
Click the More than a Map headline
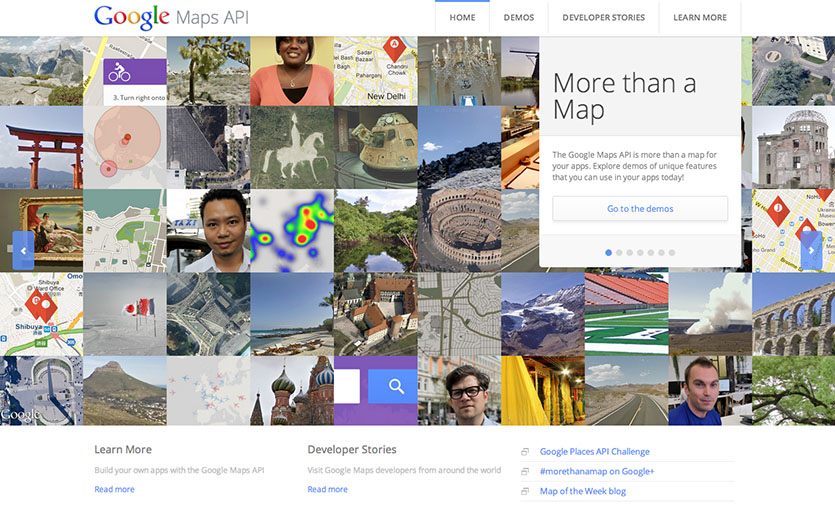click(x=625, y=96)
